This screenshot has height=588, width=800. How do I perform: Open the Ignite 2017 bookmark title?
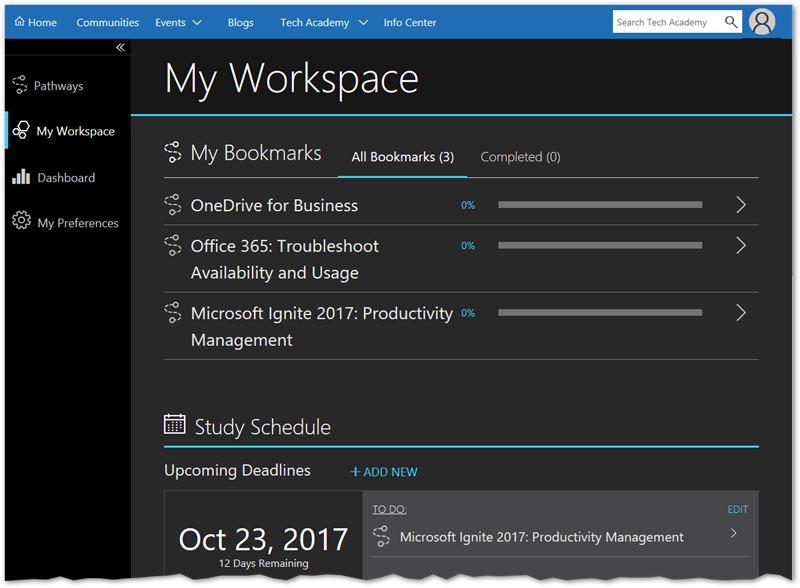(322, 326)
